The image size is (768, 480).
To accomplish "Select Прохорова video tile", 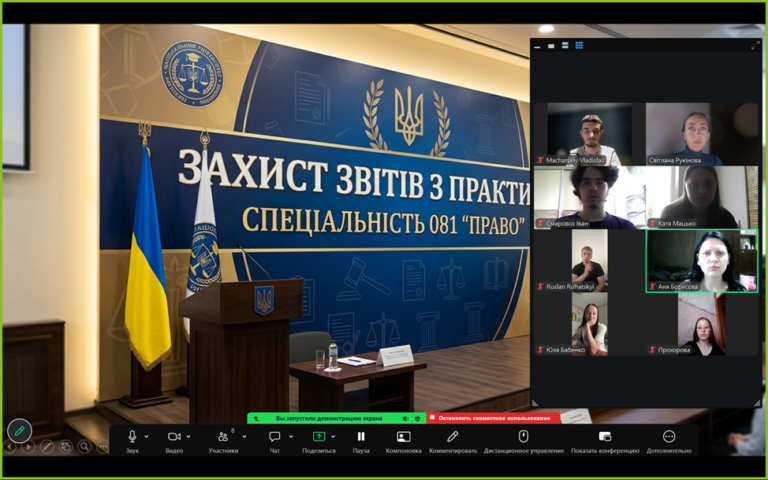I will (702, 324).
